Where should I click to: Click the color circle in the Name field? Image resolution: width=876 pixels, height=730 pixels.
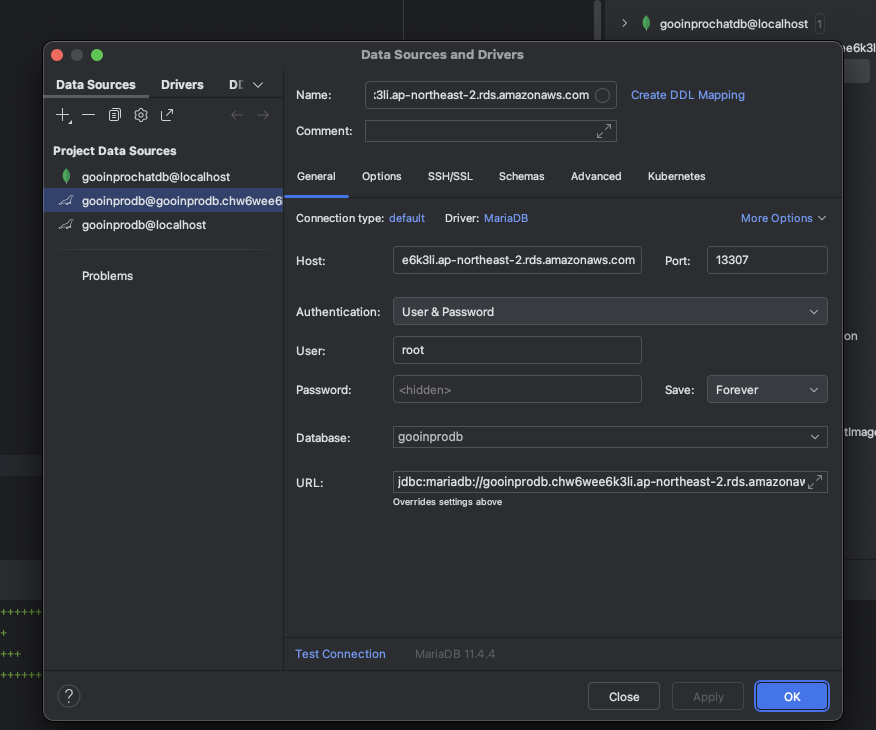coord(602,96)
